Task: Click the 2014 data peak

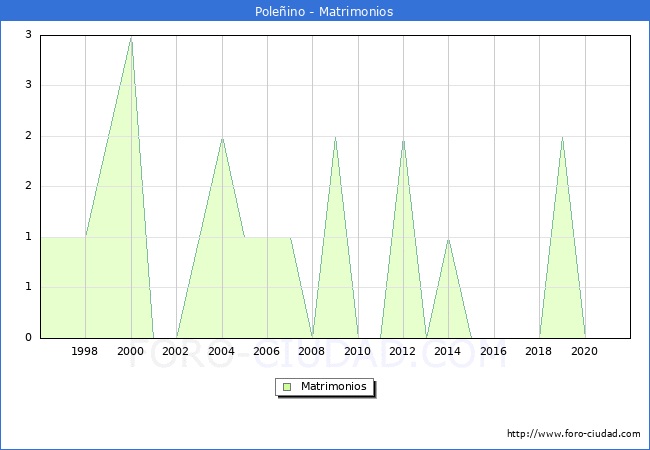Action: (x=449, y=240)
